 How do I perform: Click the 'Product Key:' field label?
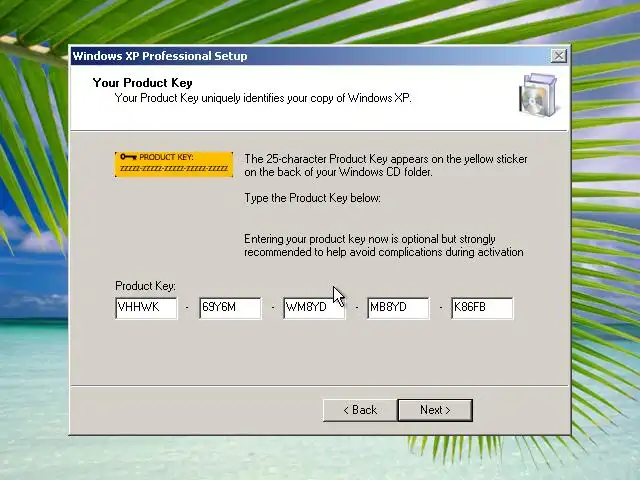point(145,286)
